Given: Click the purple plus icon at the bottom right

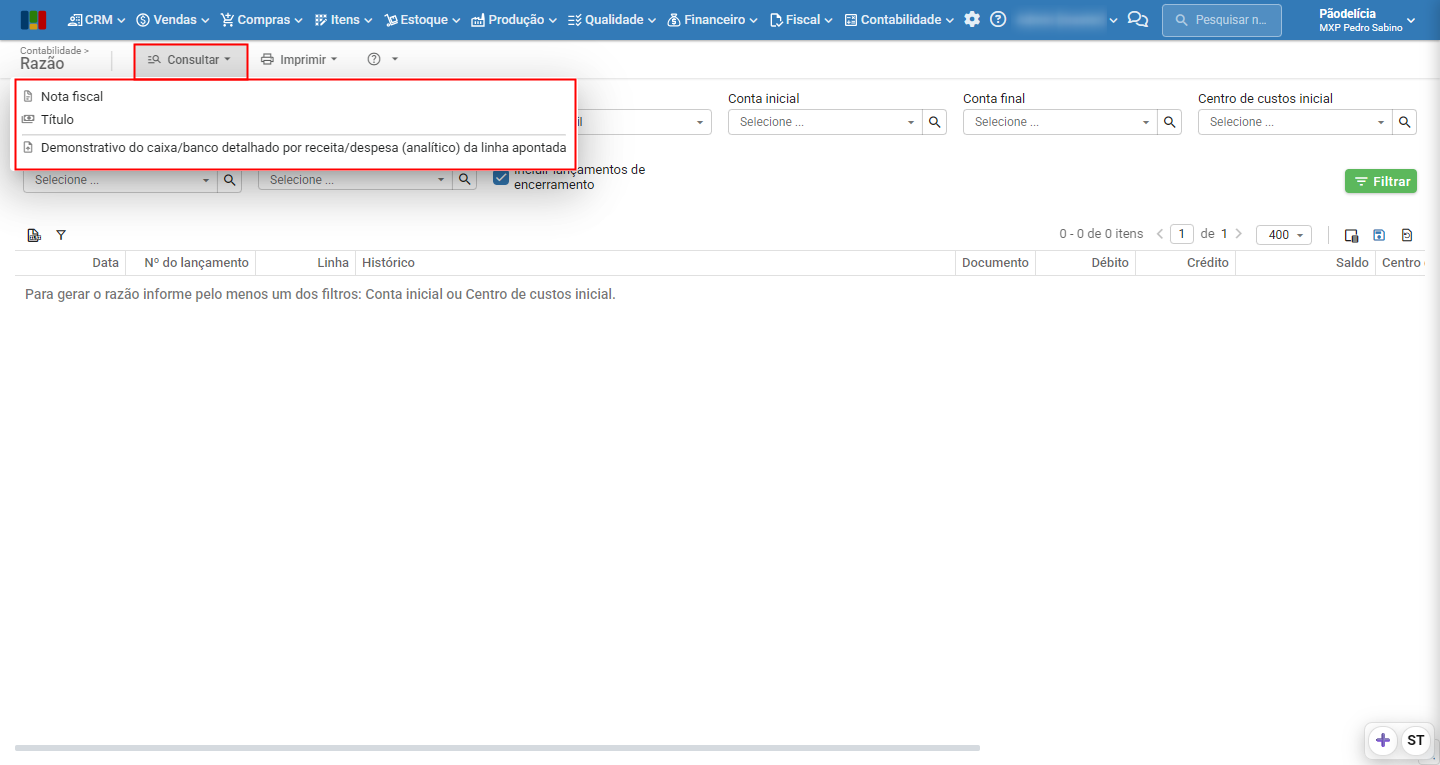Looking at the screenshot, I should click(1383, 741).
